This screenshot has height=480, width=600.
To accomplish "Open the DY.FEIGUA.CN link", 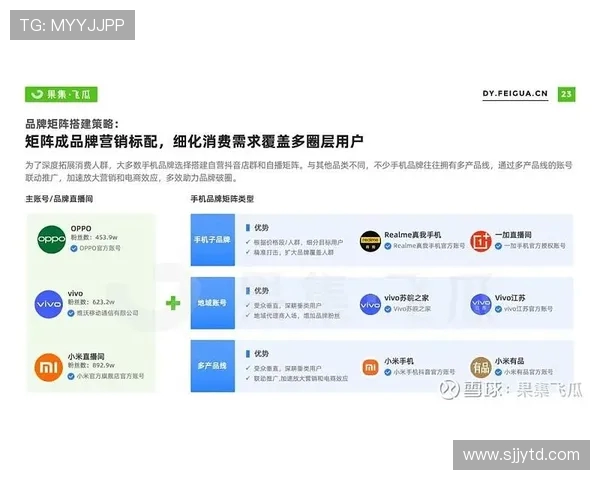I will [x=515, y=94].
